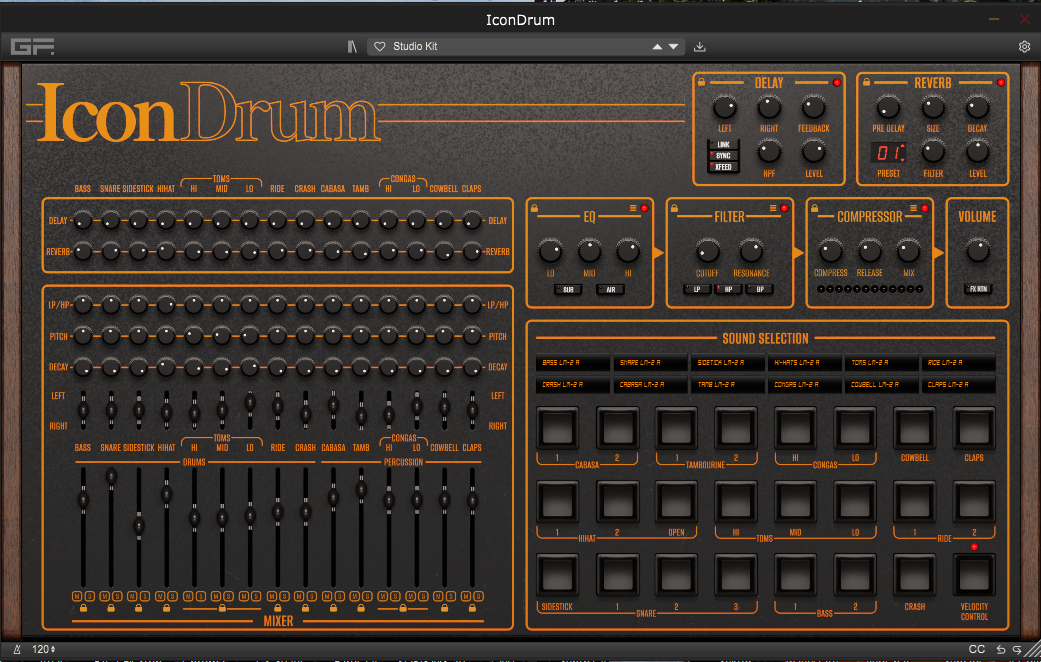
Task: Click the Velocity Control pad
Action: (974, 574)
